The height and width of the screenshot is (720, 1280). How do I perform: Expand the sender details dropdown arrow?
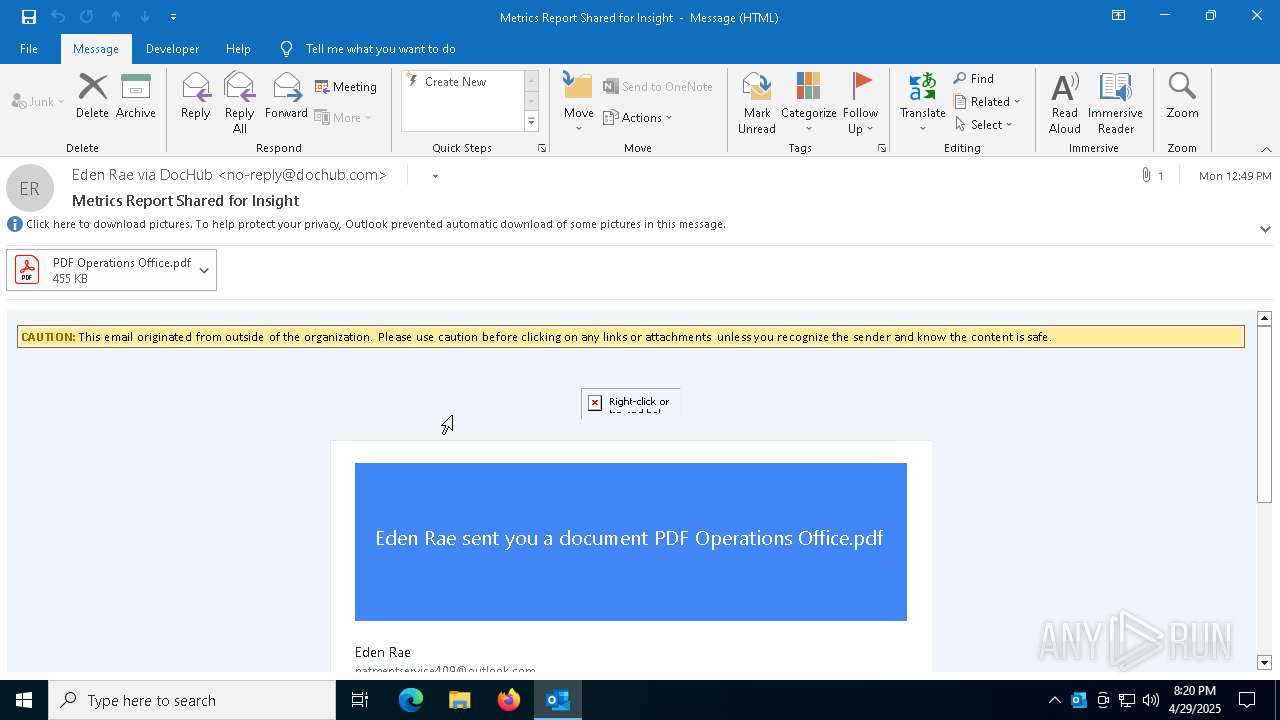click(435, 176)
